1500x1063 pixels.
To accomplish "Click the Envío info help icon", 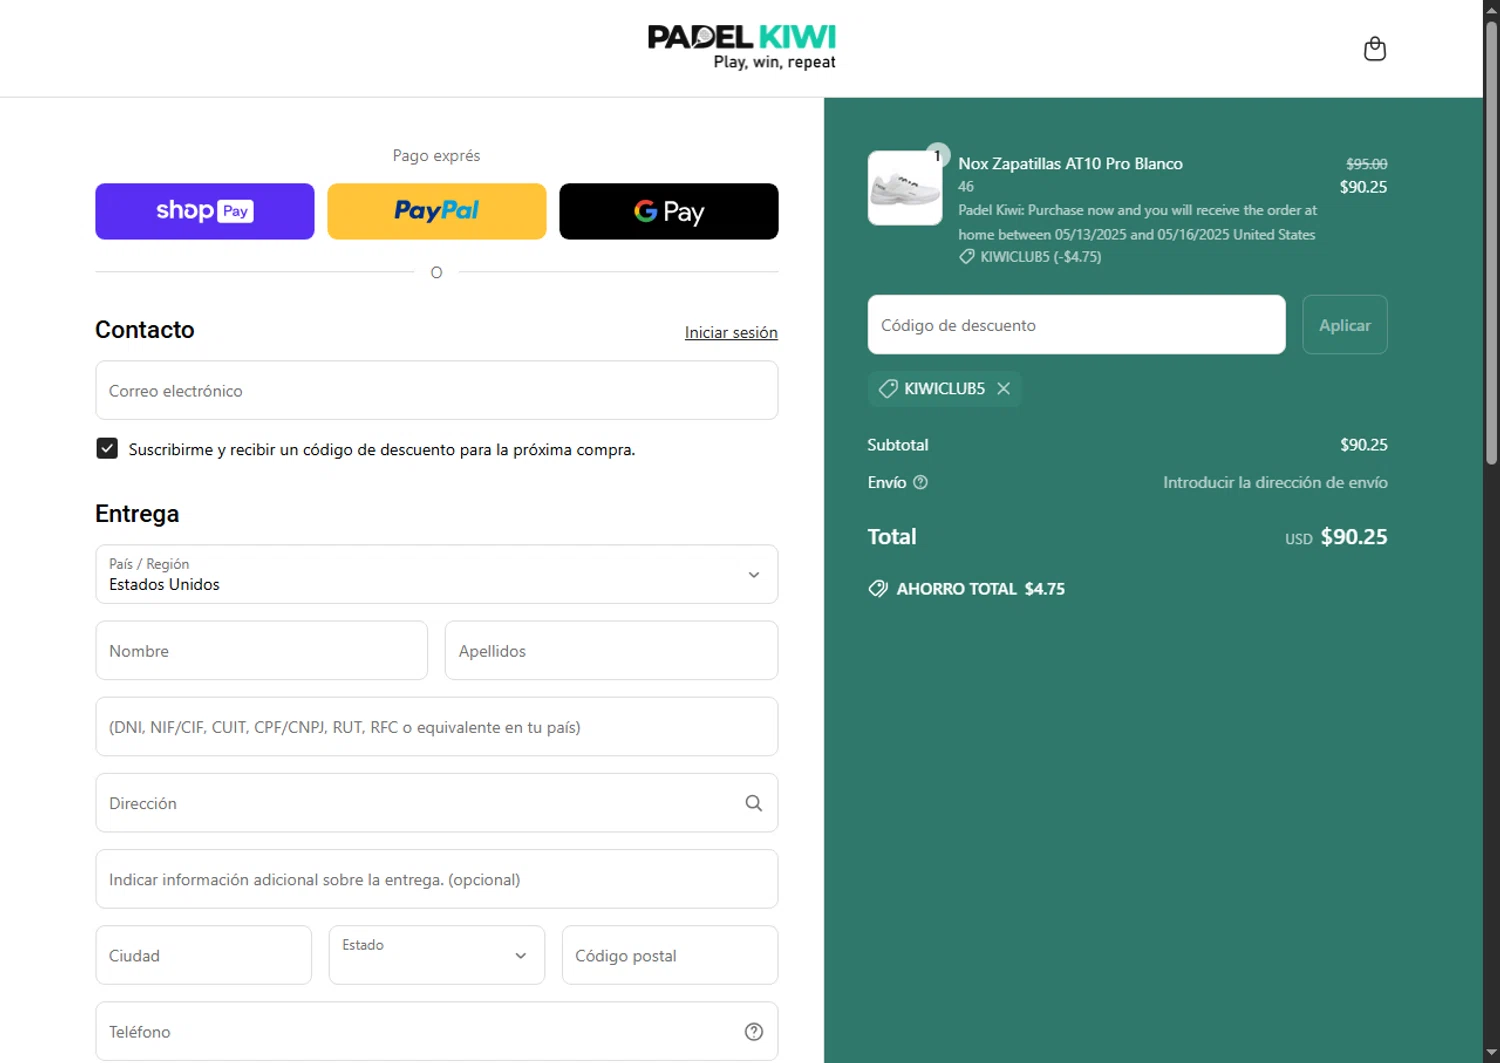I will (x=921, y=482).
